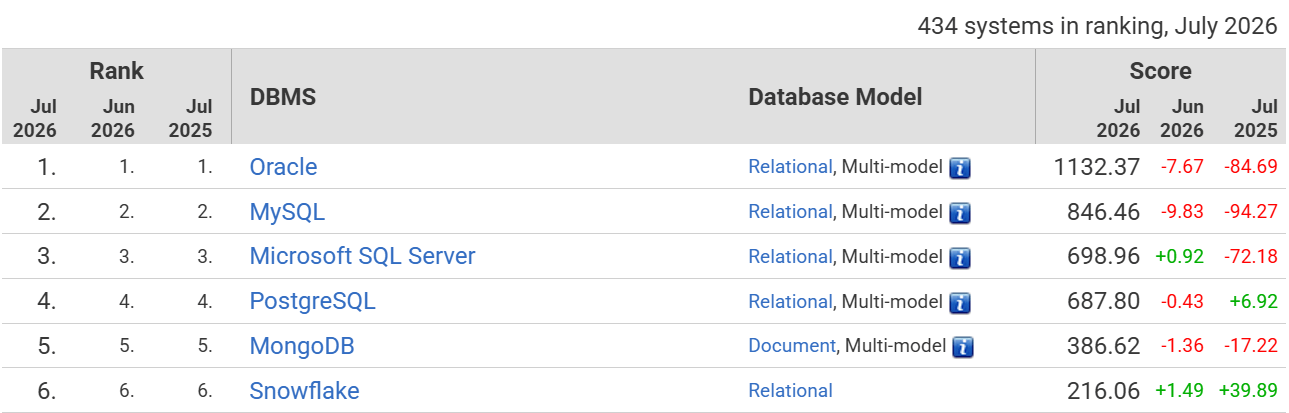Open the Oracle DBMS link
This screenshot has width=1289, height=413.
[283, 167]
